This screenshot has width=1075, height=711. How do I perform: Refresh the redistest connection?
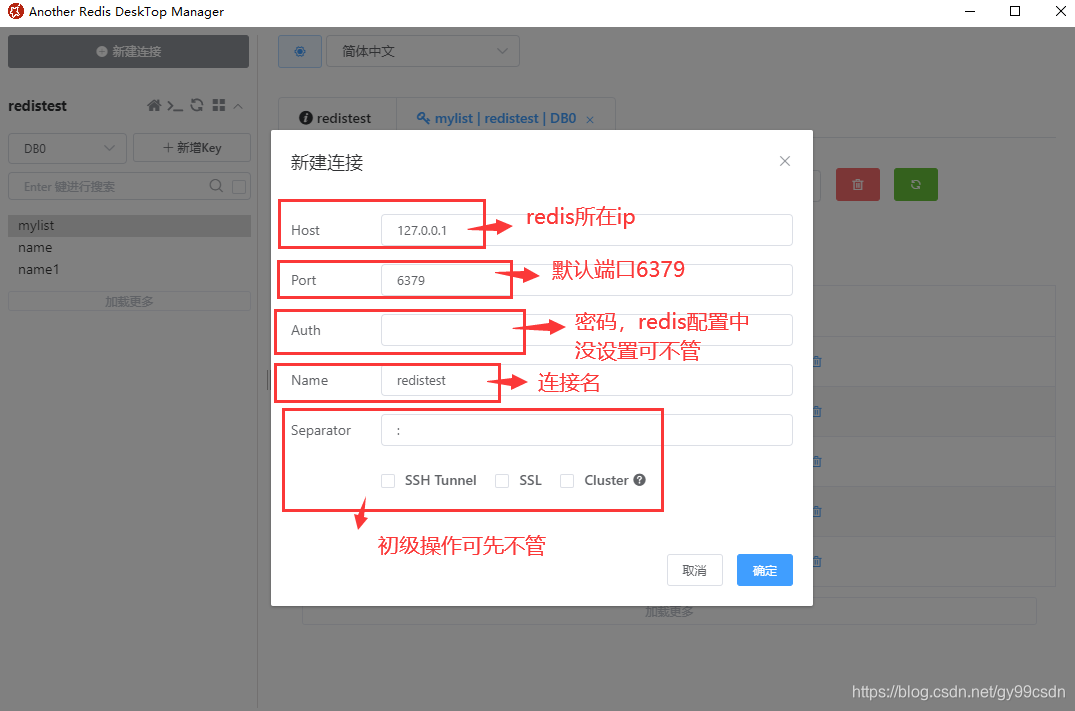(197, 105)
